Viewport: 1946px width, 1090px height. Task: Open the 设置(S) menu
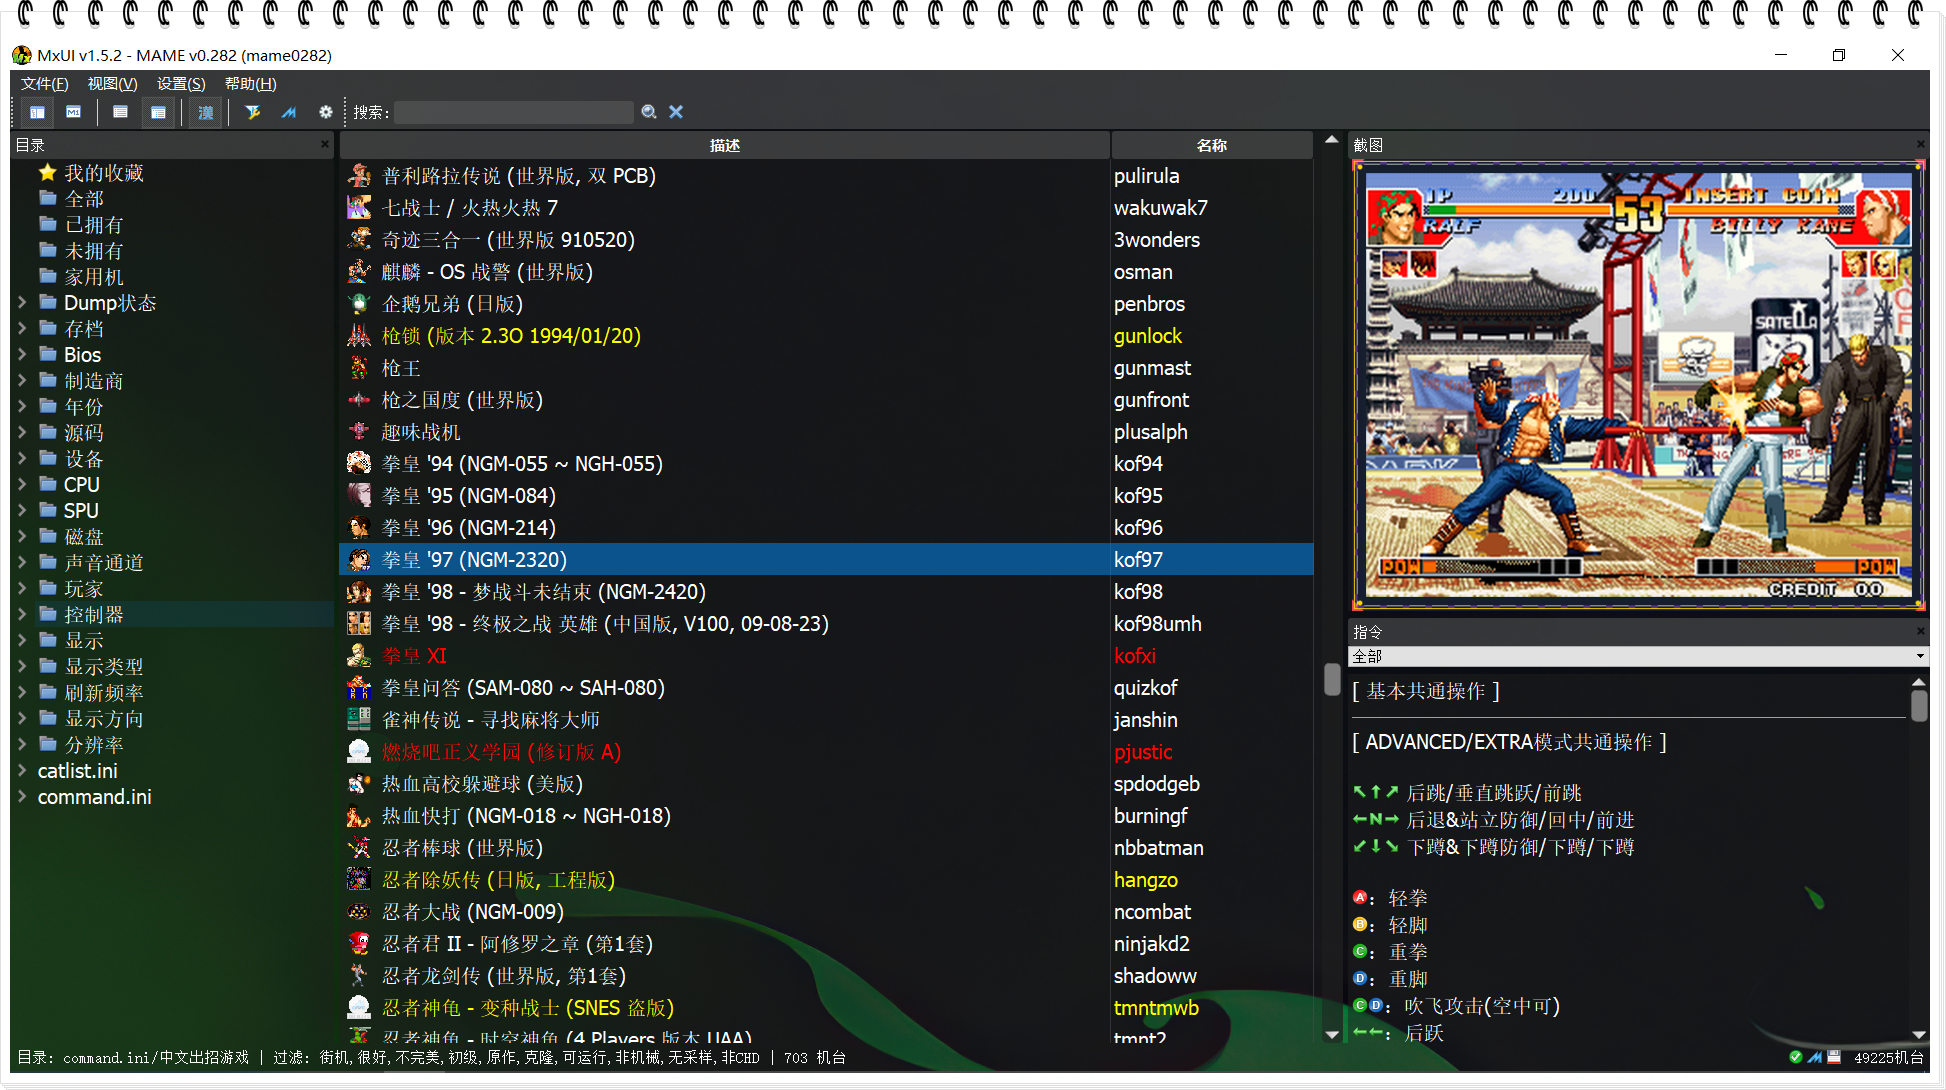pyautogui.click(x=180, y=84)
